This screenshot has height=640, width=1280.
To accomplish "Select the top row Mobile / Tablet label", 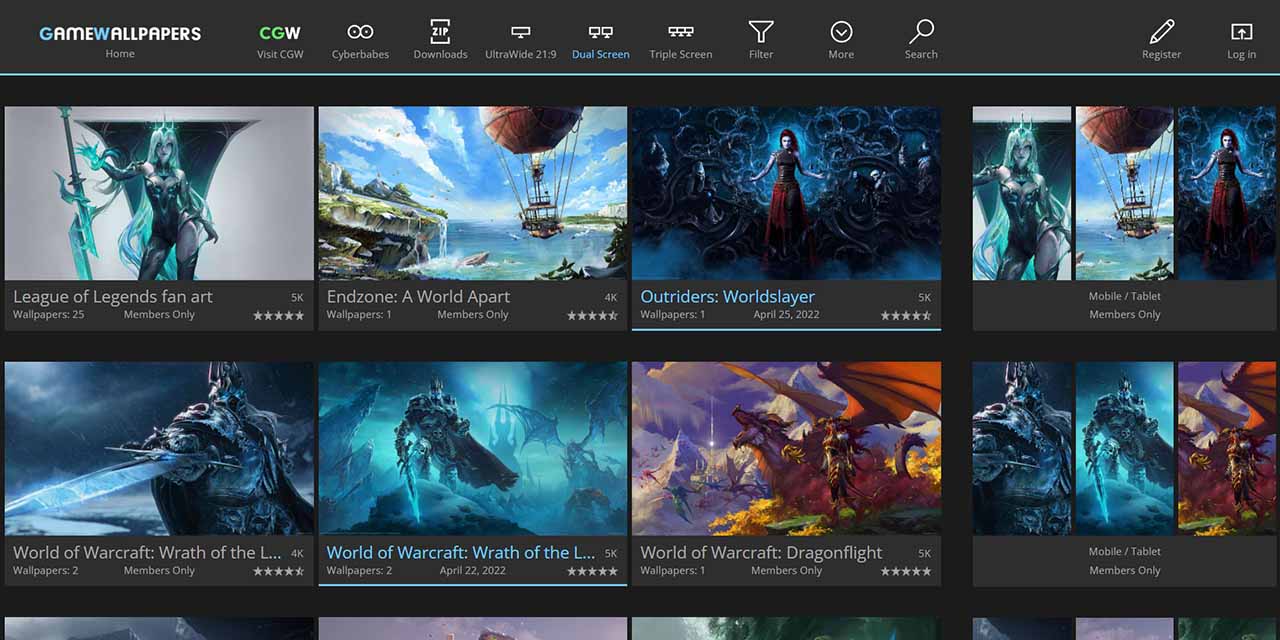I will tap(1124, 297).
